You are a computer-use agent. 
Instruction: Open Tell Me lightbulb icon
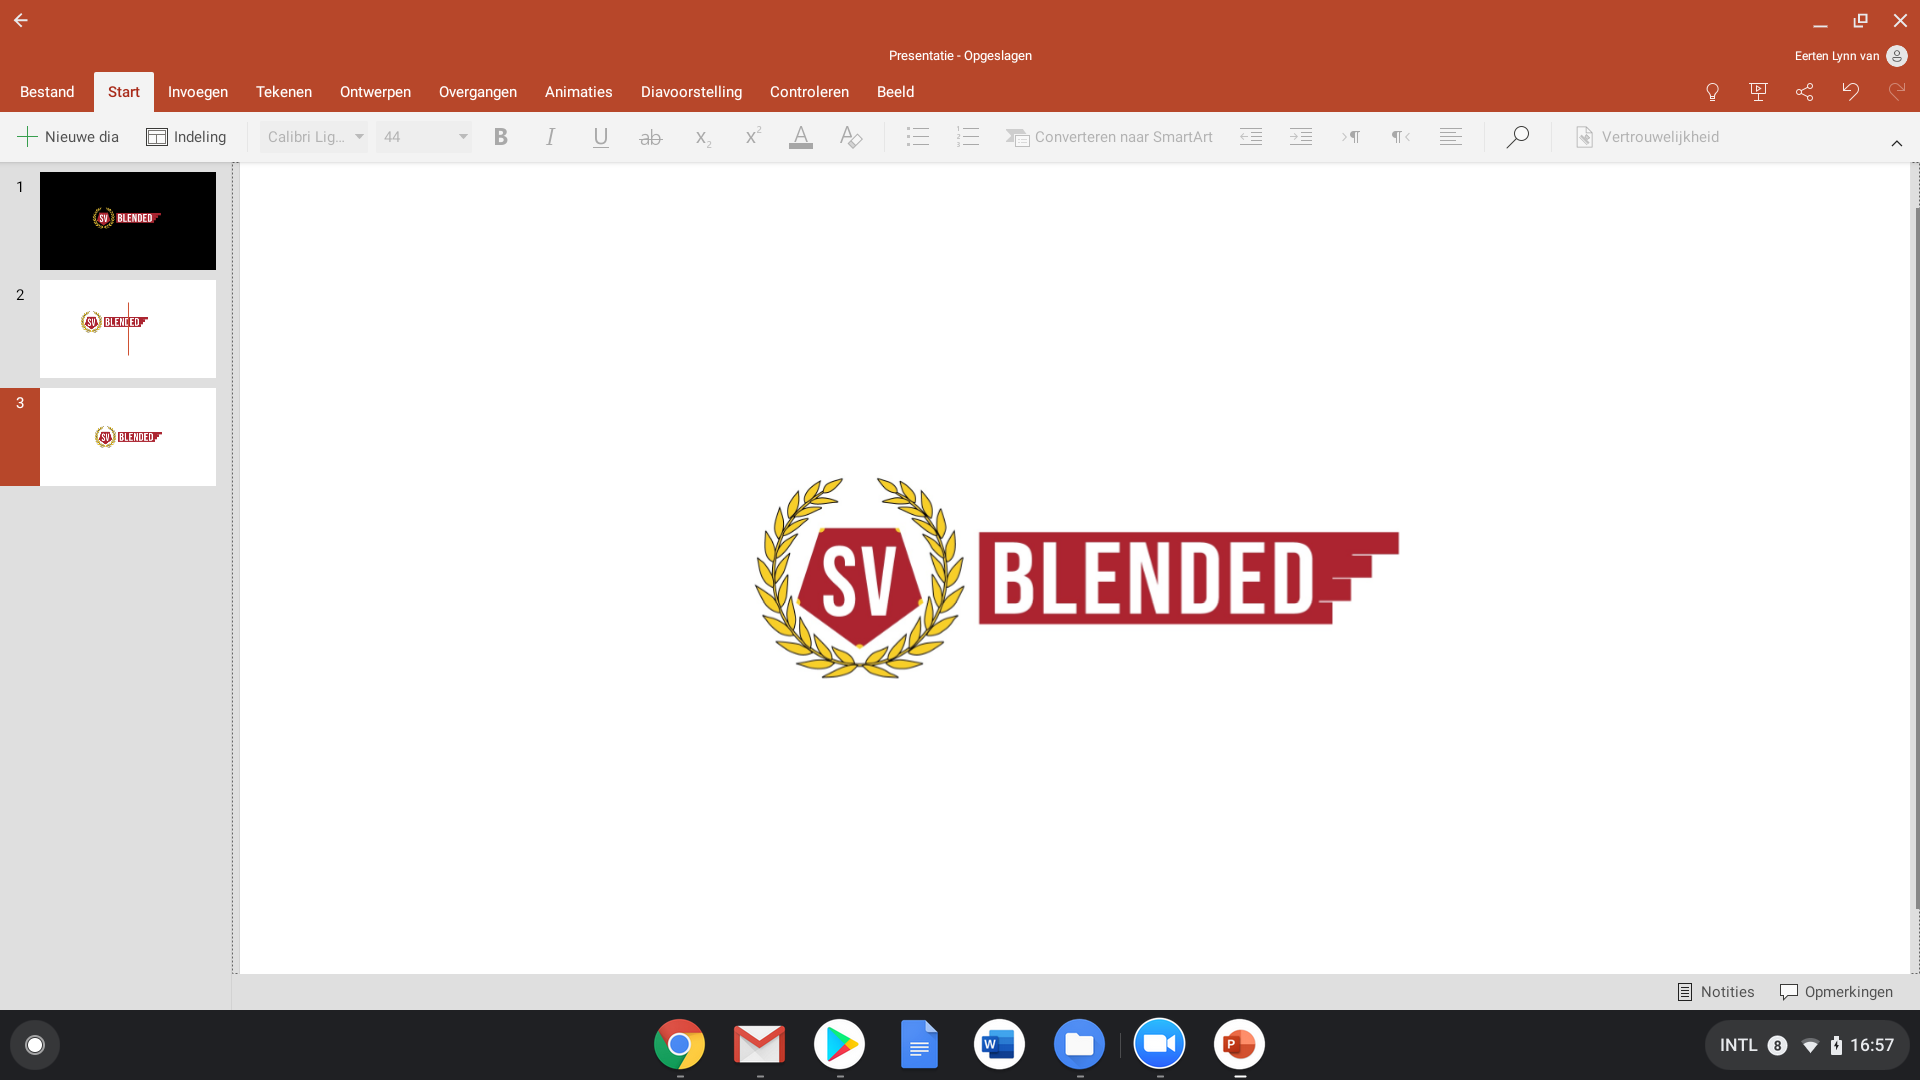pos(1712,92)
